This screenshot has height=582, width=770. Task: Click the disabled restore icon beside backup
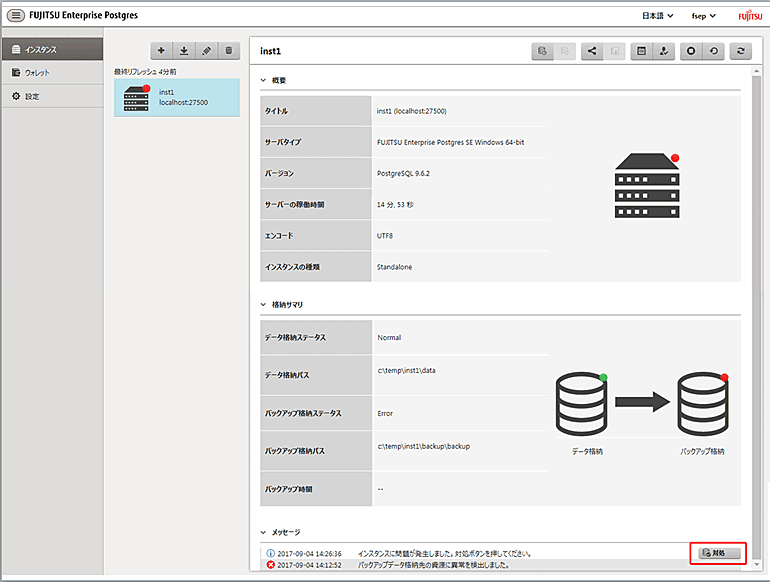[565, 51]
